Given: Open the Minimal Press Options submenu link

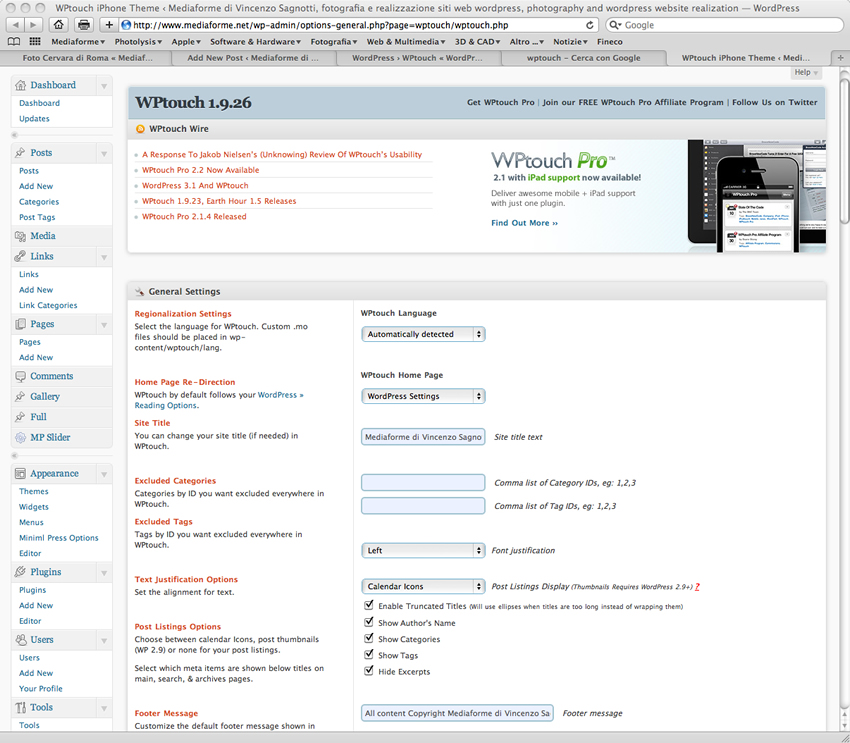Looking at the screenshot, I should (59, 538).
